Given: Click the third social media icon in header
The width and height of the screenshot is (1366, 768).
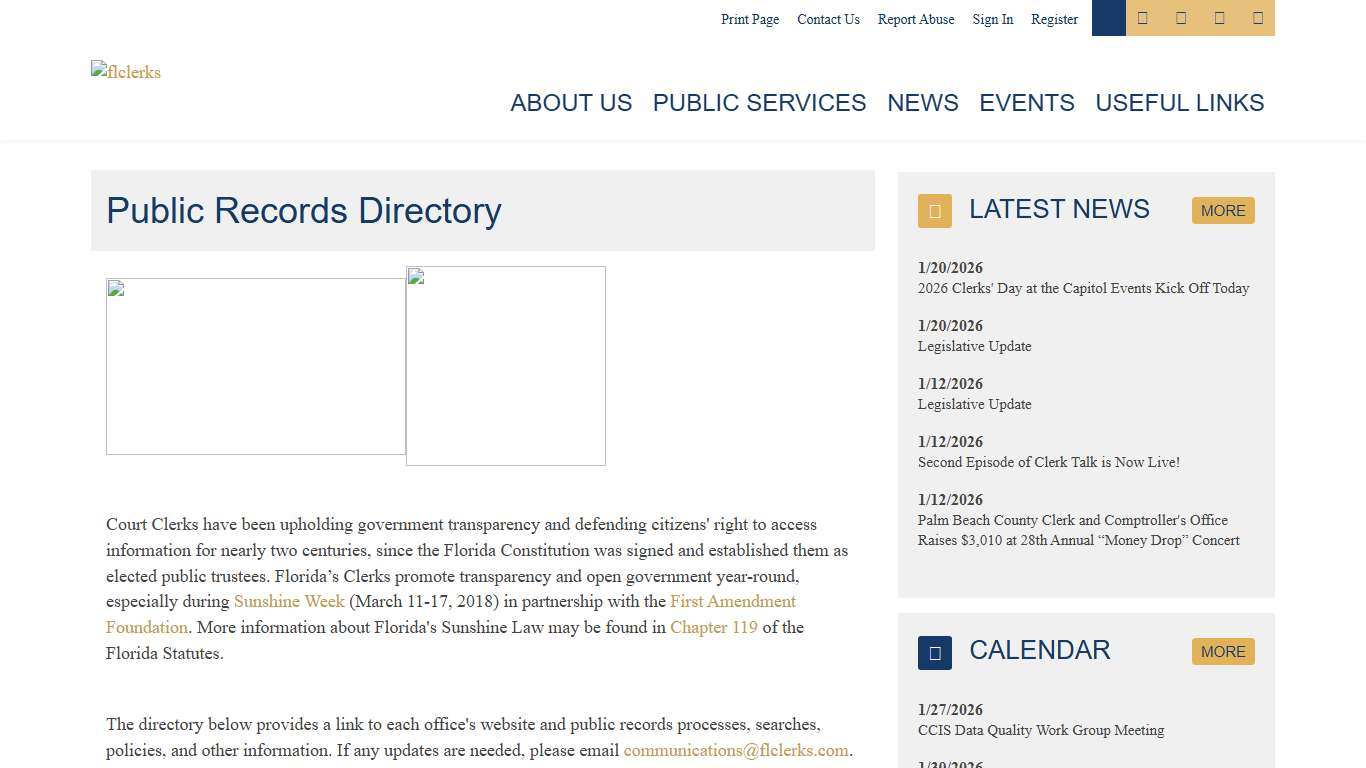Looking at the screenshot, I should [1219, 18].
